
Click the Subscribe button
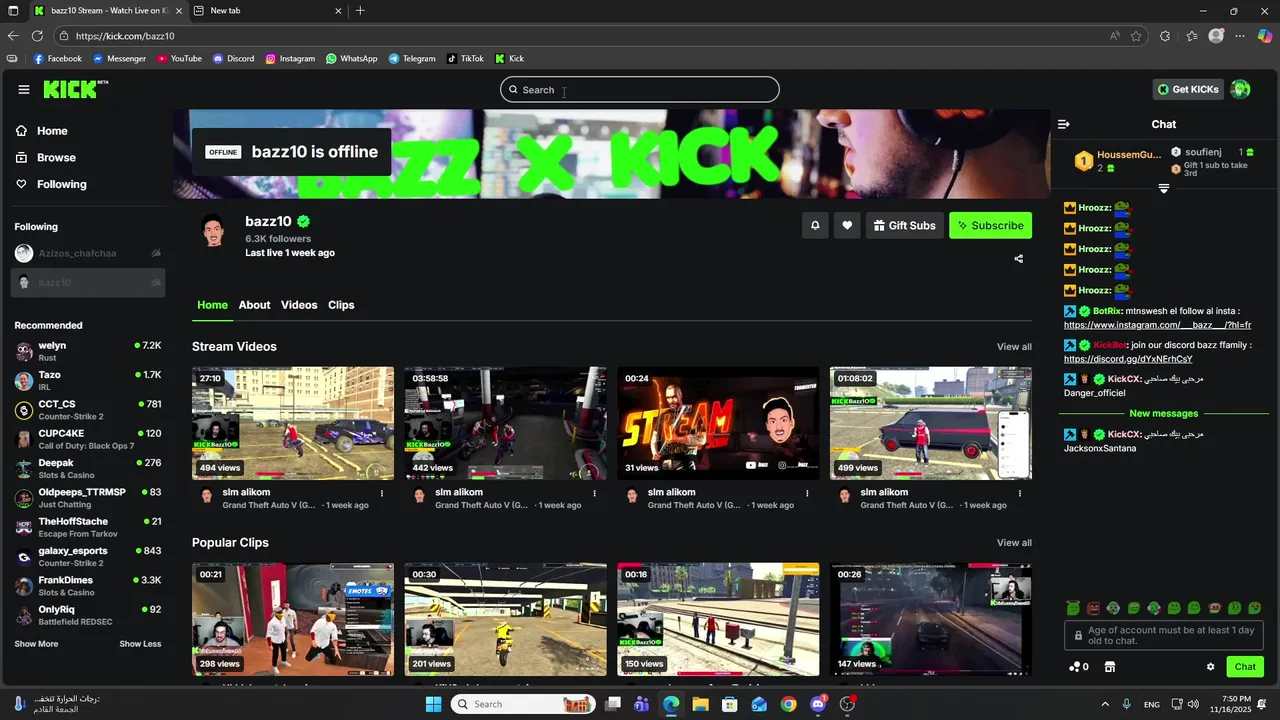(x=990, y=226)
